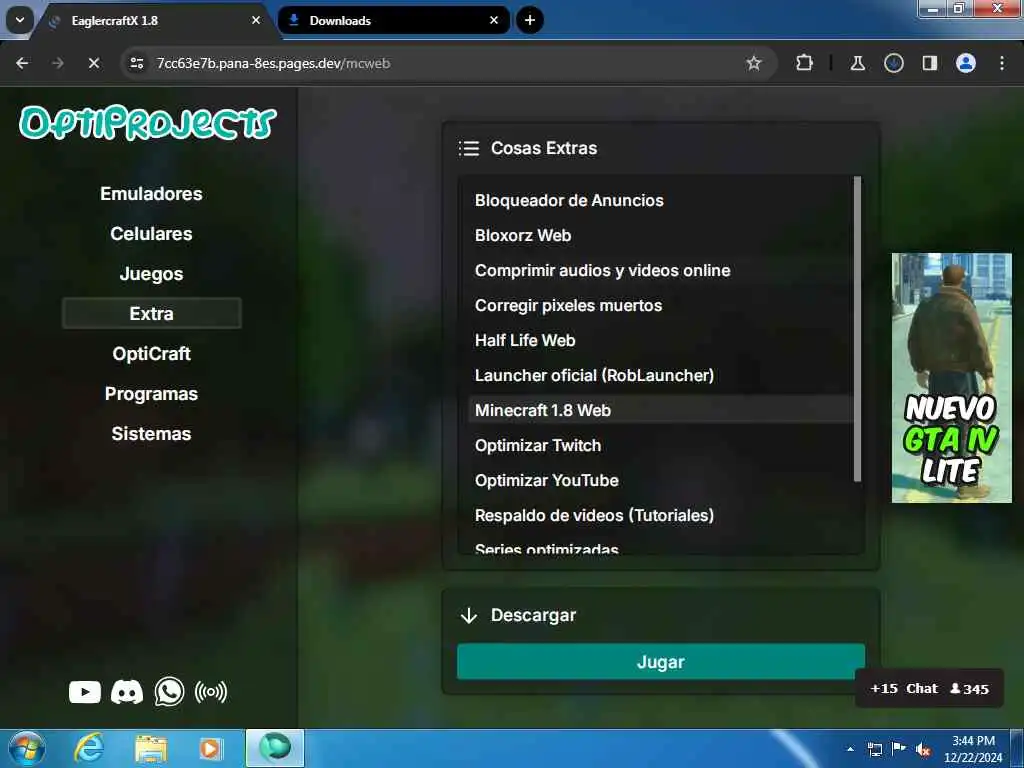Select Bloxorz Web in the list
This screenshot has height=768, width=1024.
(660, 236)
